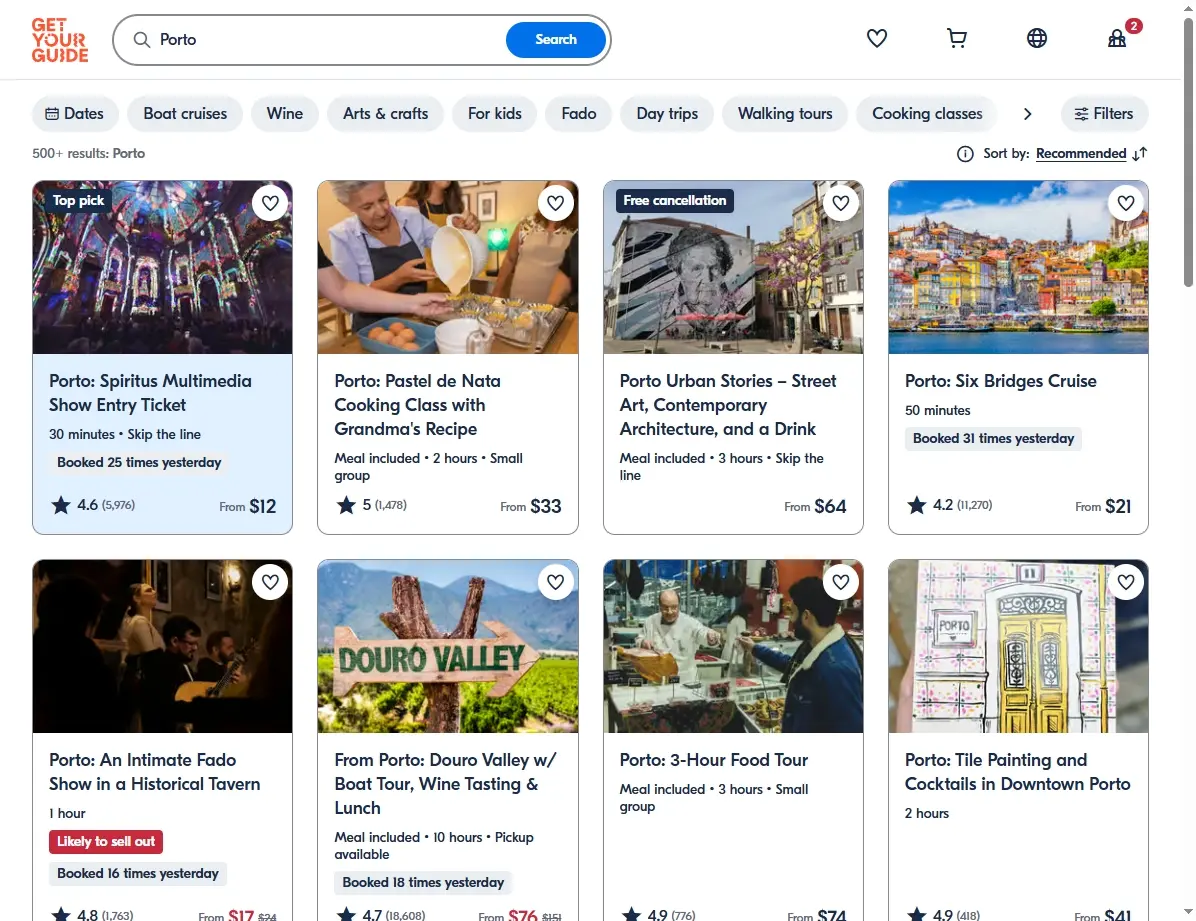Image resolution: width=1196 pixels, height=921 pixels.
Task: Select the Day trips category chip
Action: (667, 114)
